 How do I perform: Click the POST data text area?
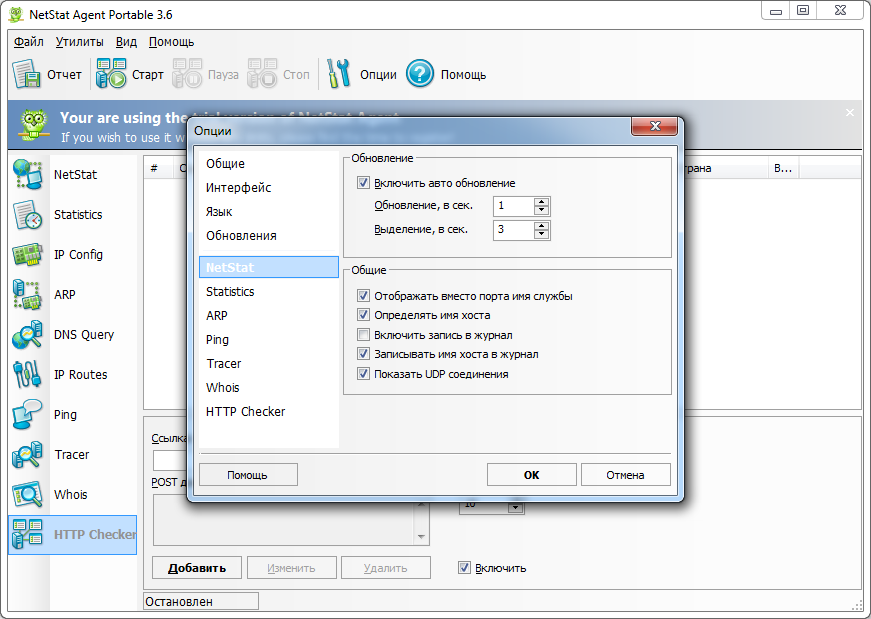(283, 522)
